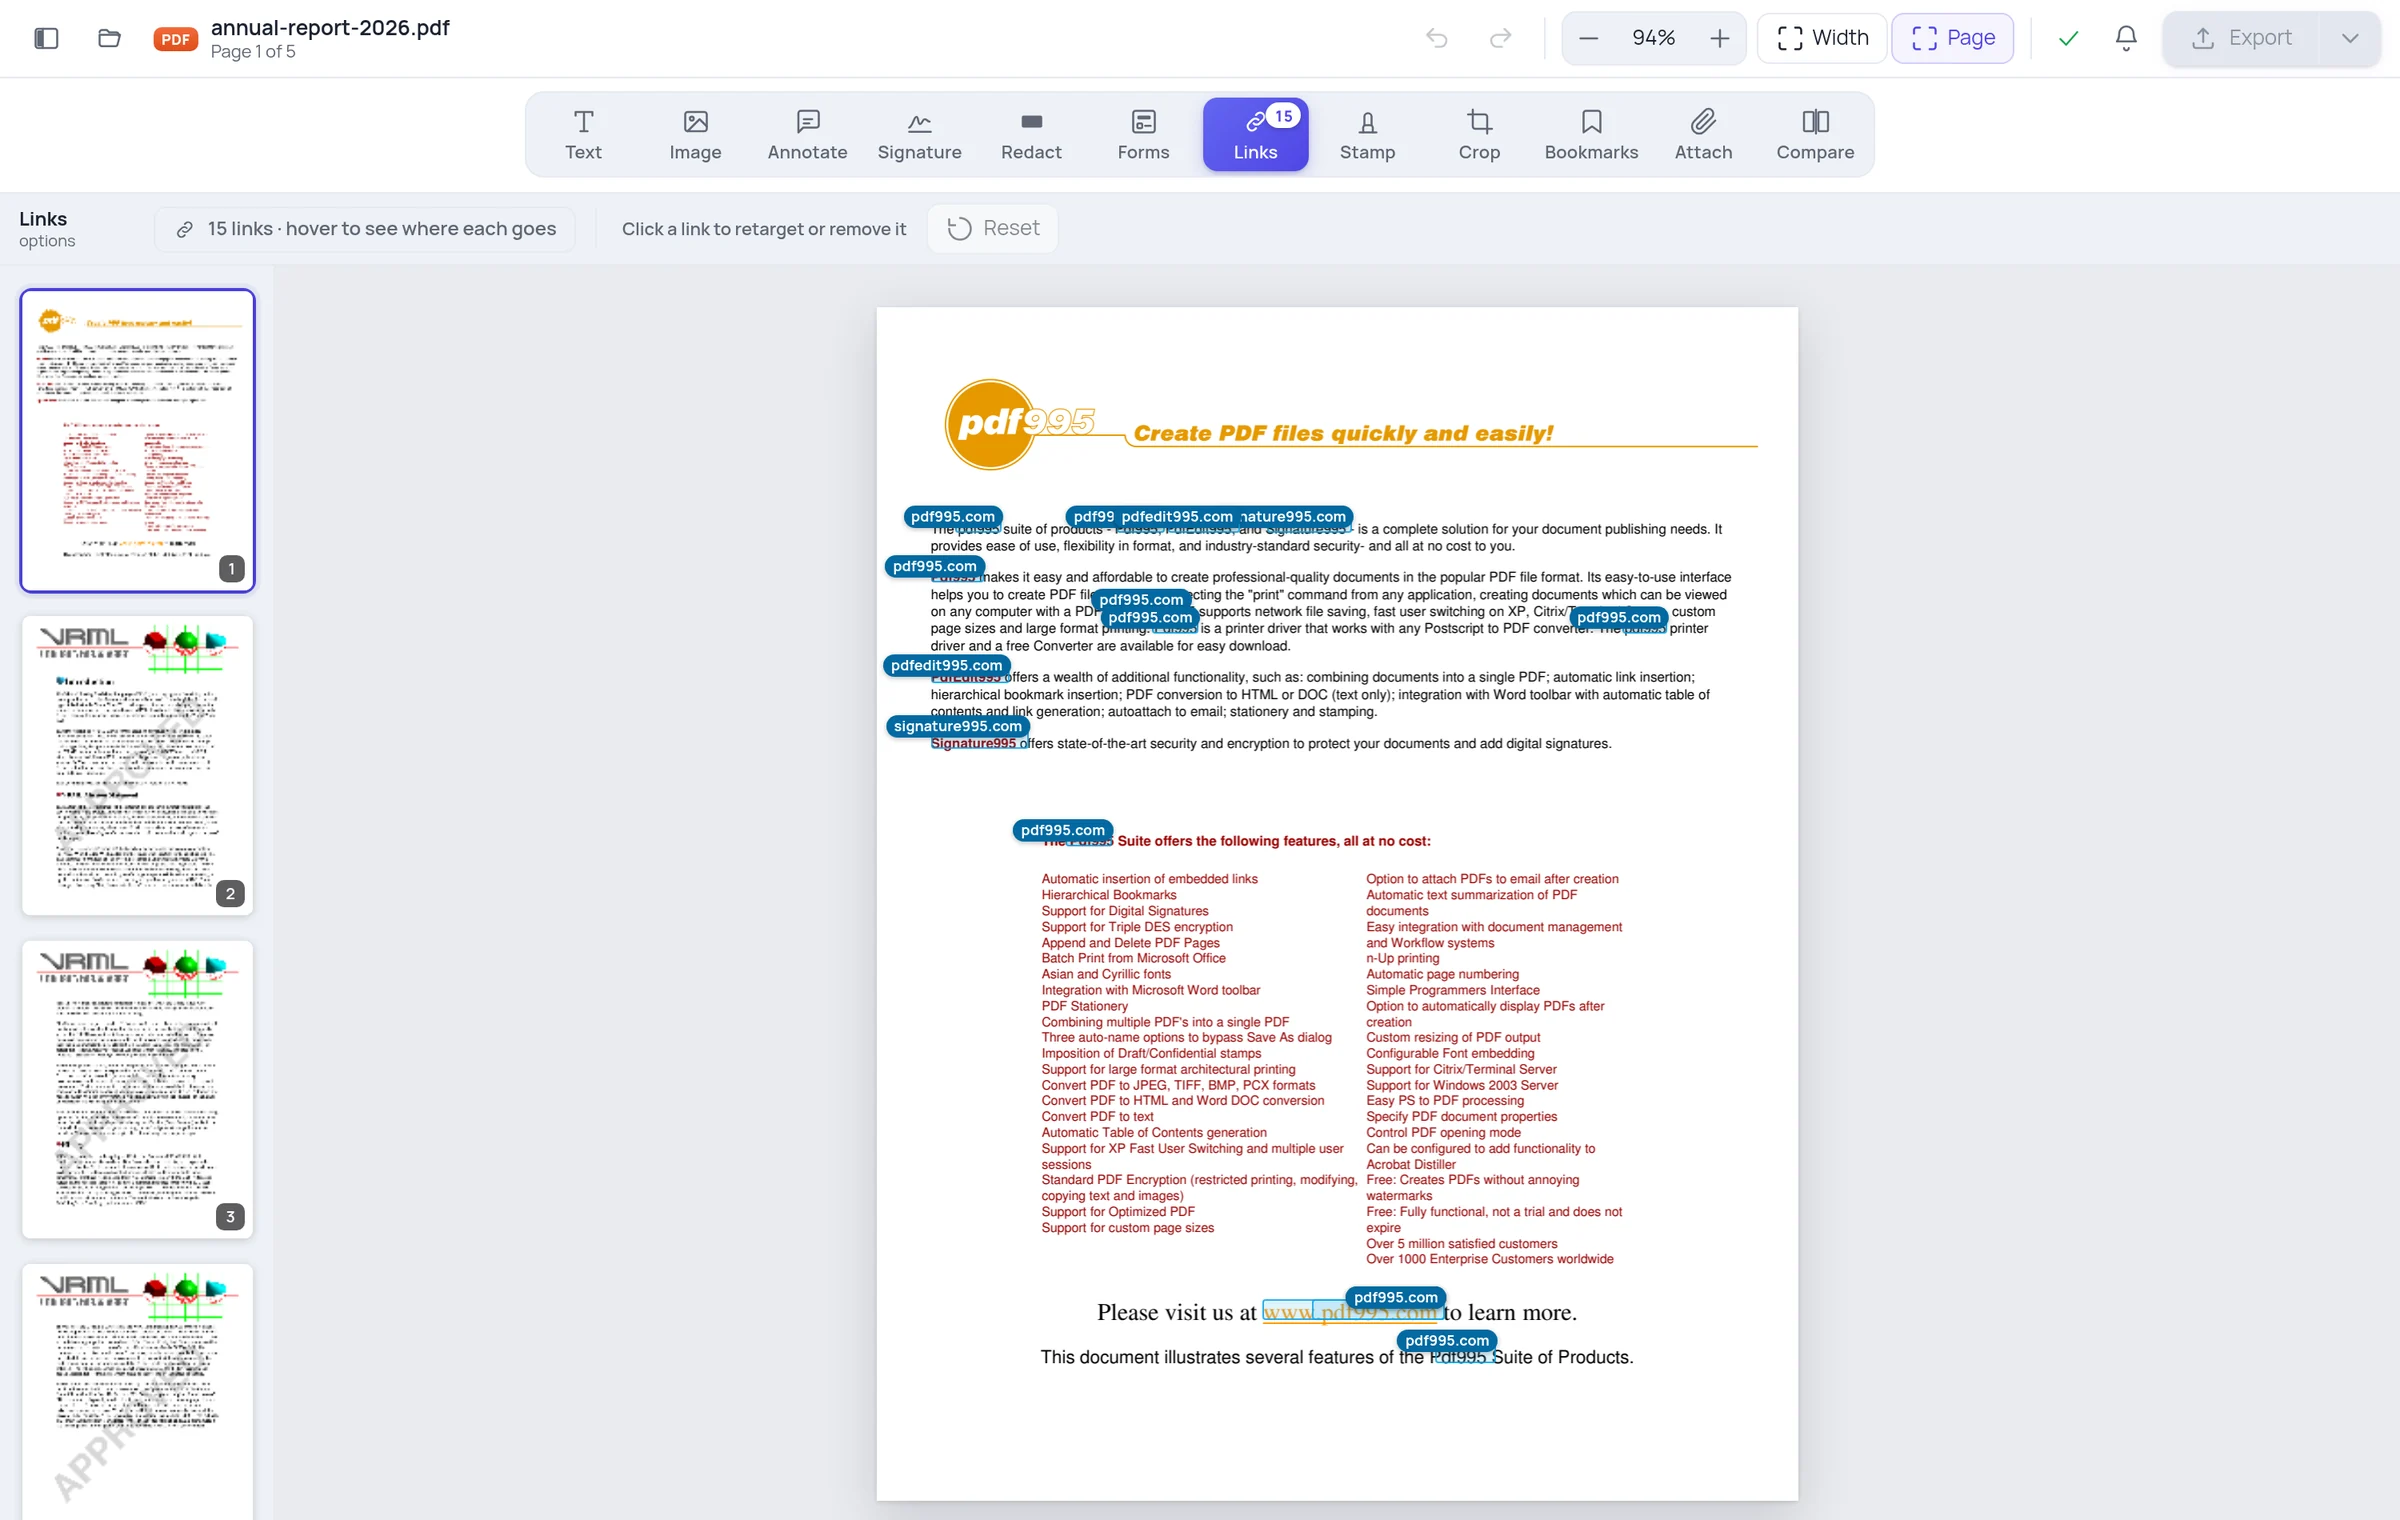Click the green checkmark status icon

pos(2068,38)
